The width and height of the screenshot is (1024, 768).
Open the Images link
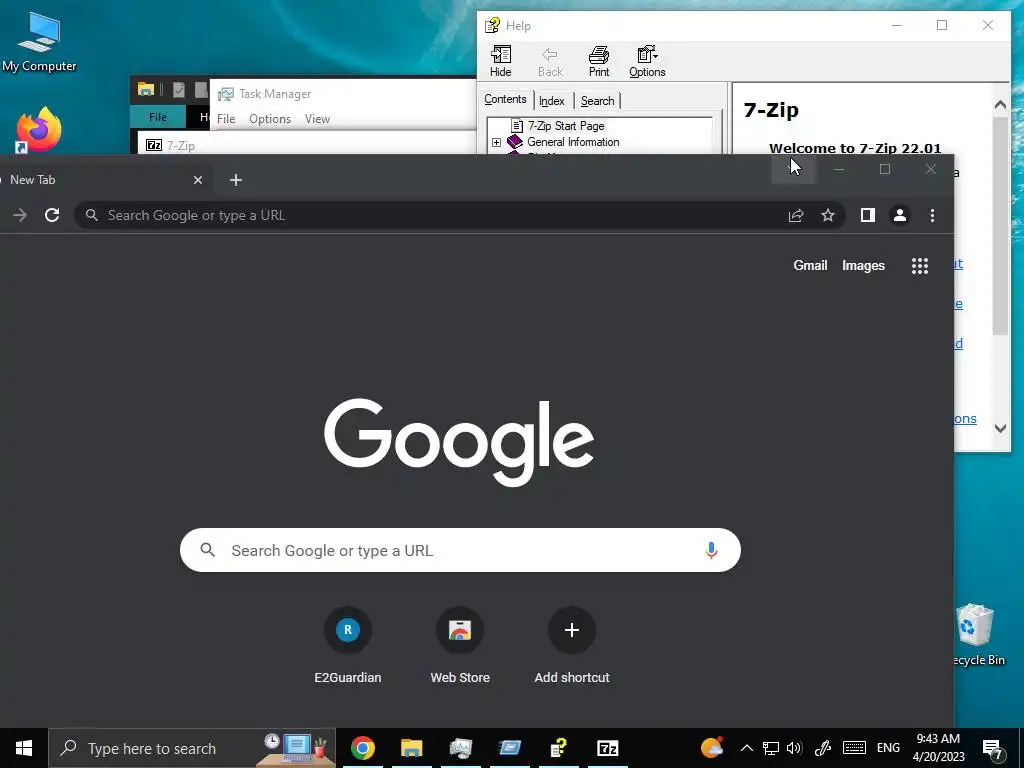(x=863, y=265)
